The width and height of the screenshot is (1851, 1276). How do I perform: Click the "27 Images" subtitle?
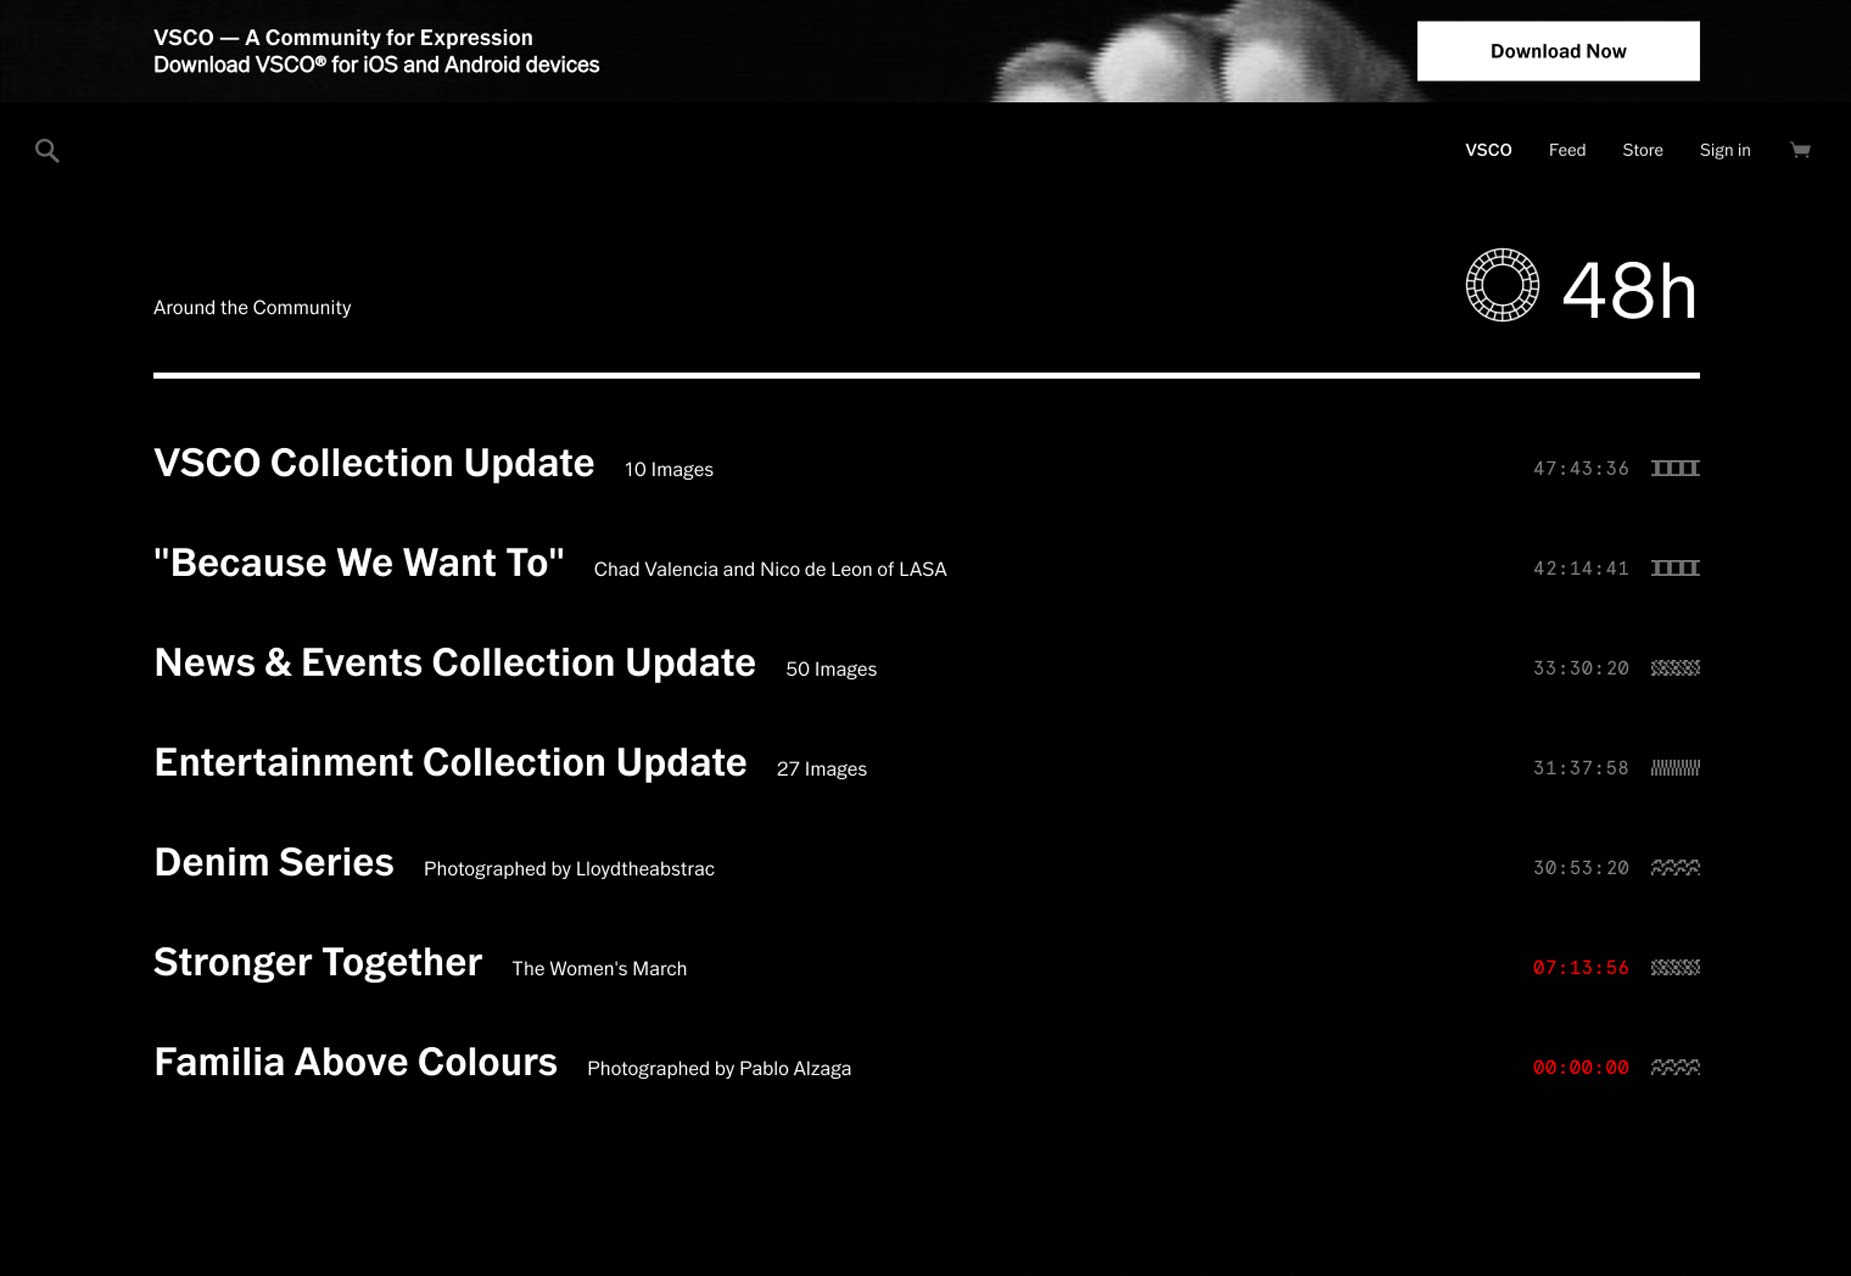tap(822, 770)
